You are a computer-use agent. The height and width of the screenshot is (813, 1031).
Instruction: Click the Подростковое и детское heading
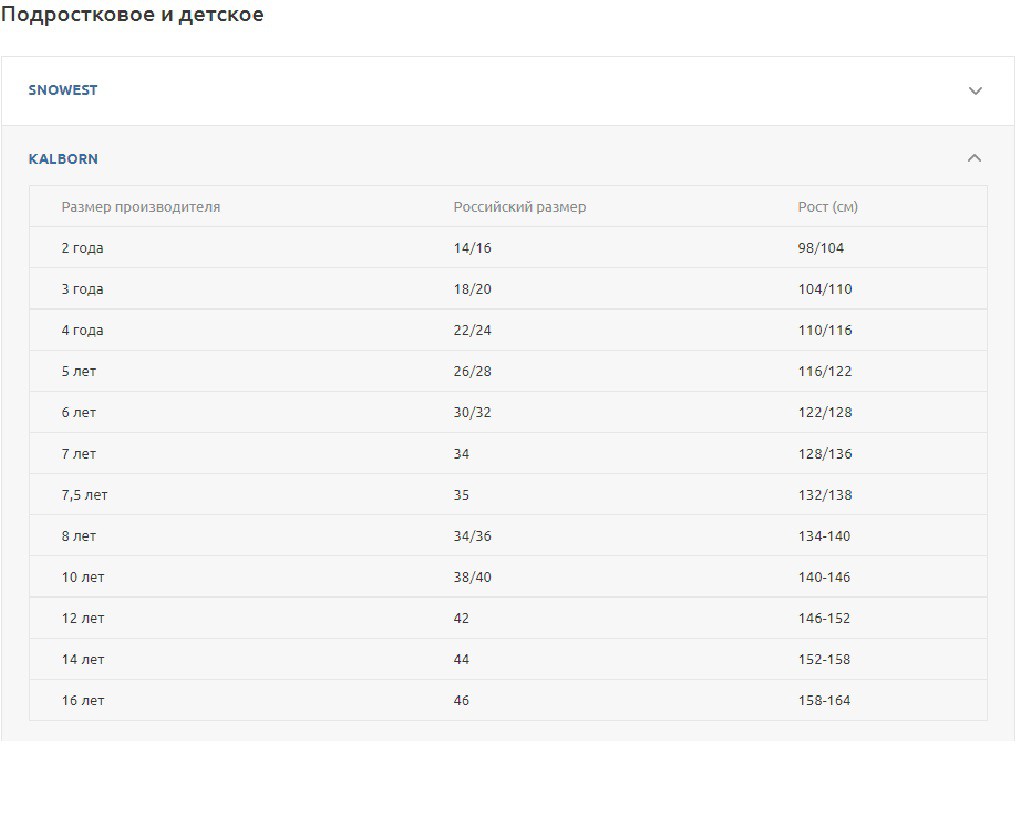pos(132,15)
